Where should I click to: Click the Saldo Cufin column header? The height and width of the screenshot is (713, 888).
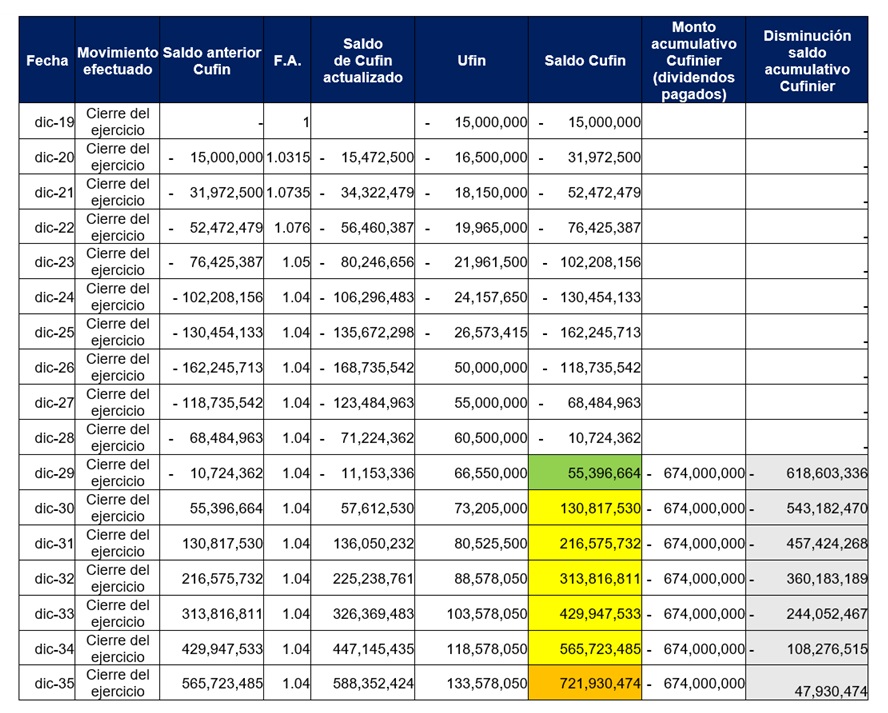click(x=585, y=60)
